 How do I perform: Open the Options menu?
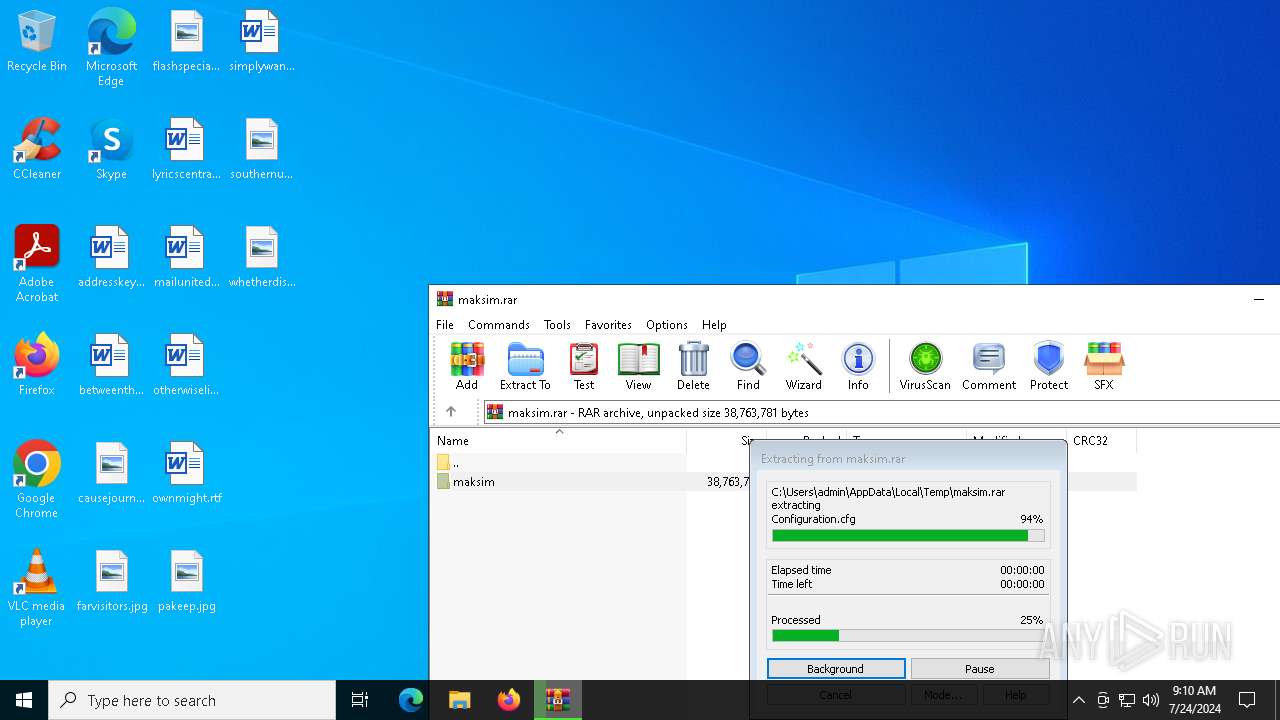pyautogui.click(x=666, y=325)
